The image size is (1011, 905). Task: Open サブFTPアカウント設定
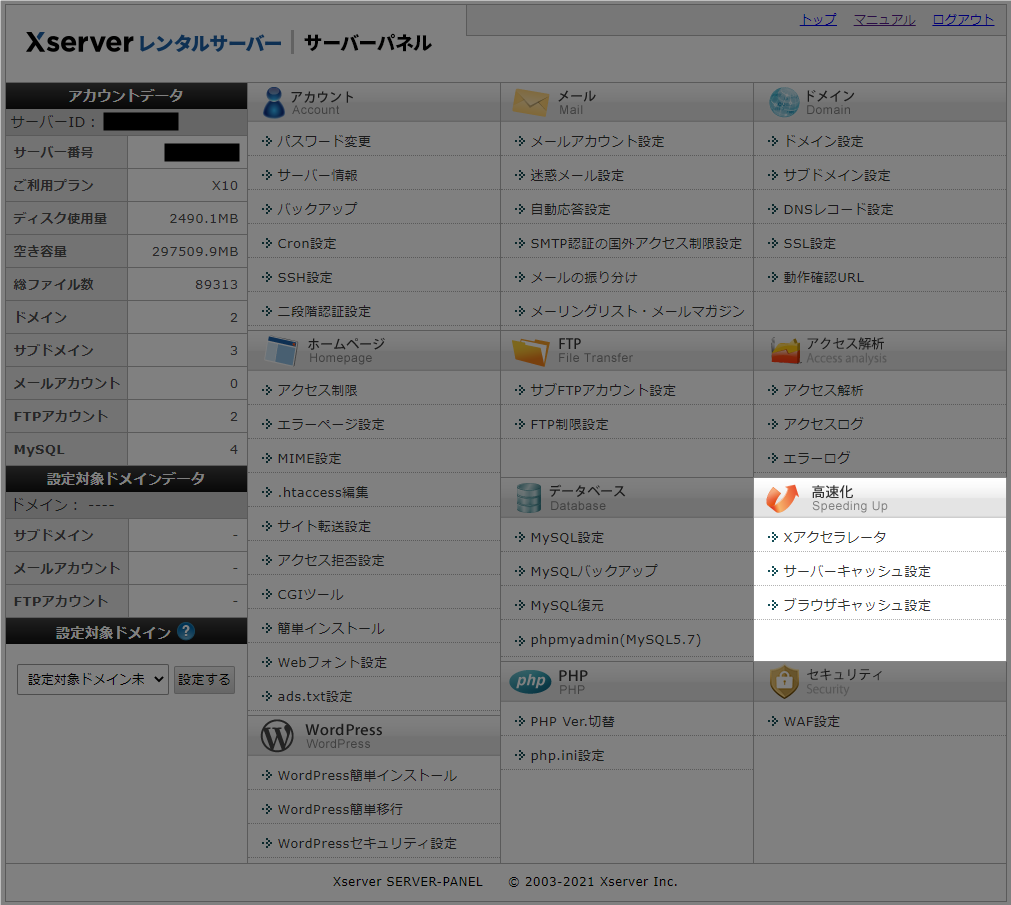(x=603, y=391)
